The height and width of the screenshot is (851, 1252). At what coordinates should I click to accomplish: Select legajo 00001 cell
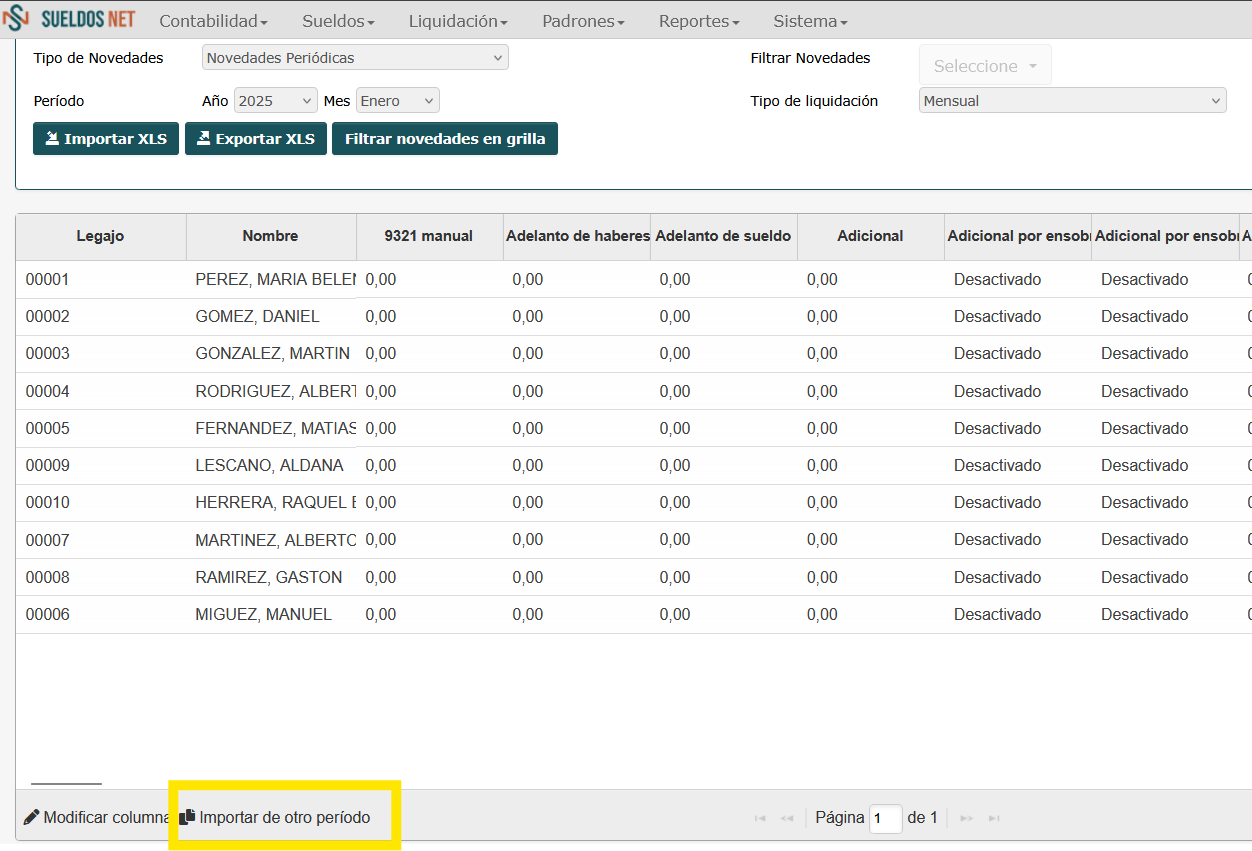101,280
